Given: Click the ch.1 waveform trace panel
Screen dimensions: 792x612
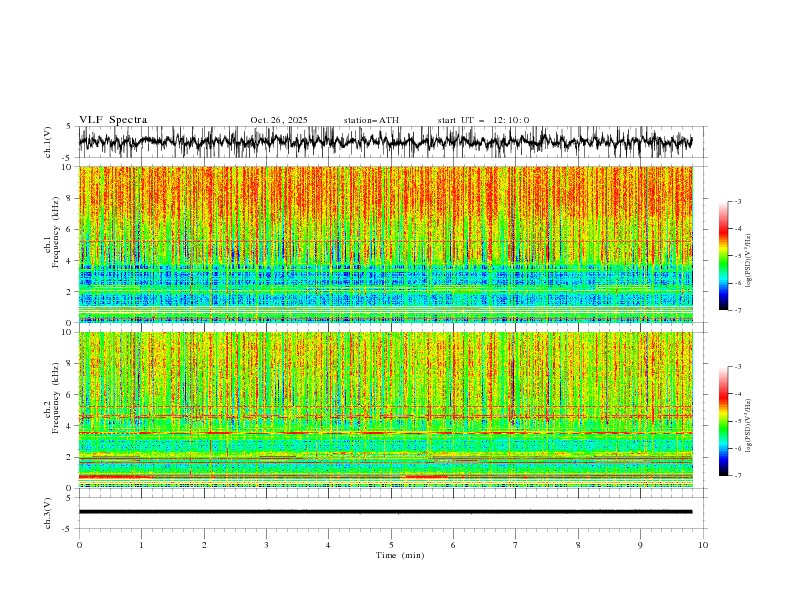Looking at the screenshot, I should pos(393,142).
